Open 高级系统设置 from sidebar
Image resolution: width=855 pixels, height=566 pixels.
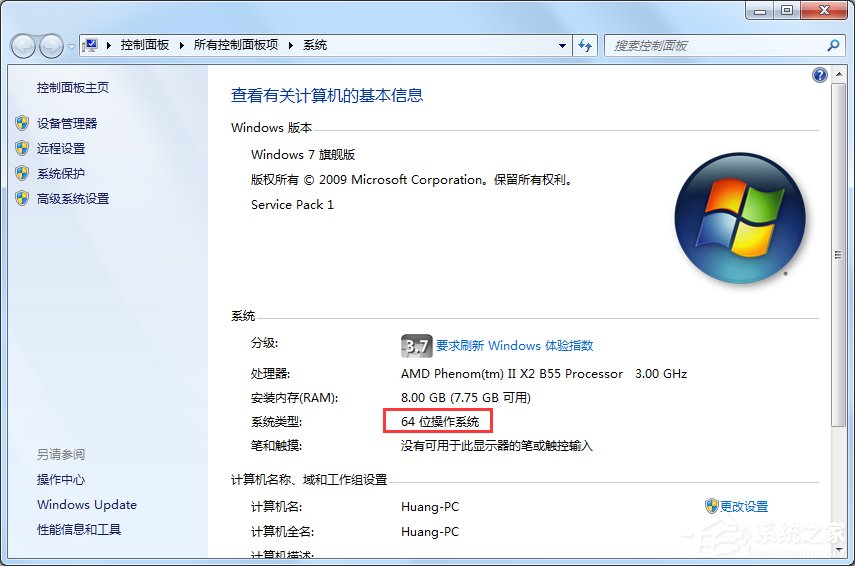(73, 198)
